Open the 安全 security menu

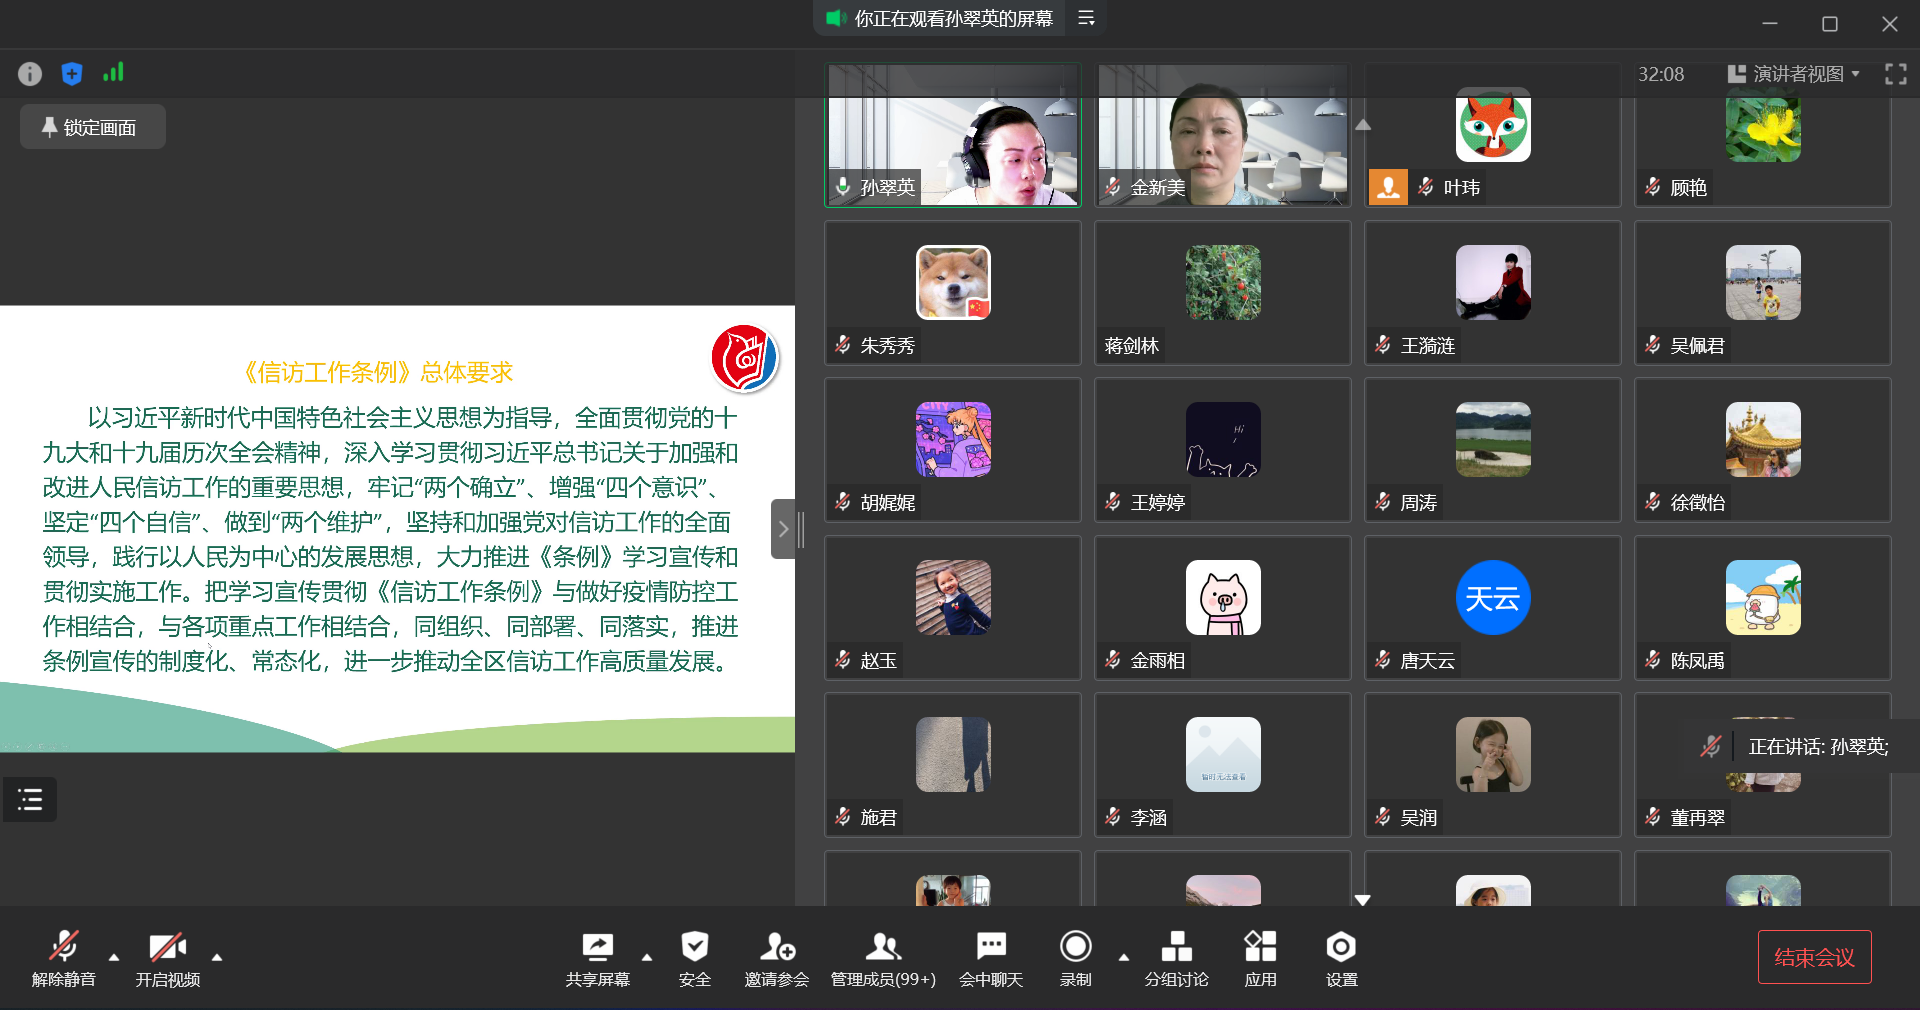[695, 958]
